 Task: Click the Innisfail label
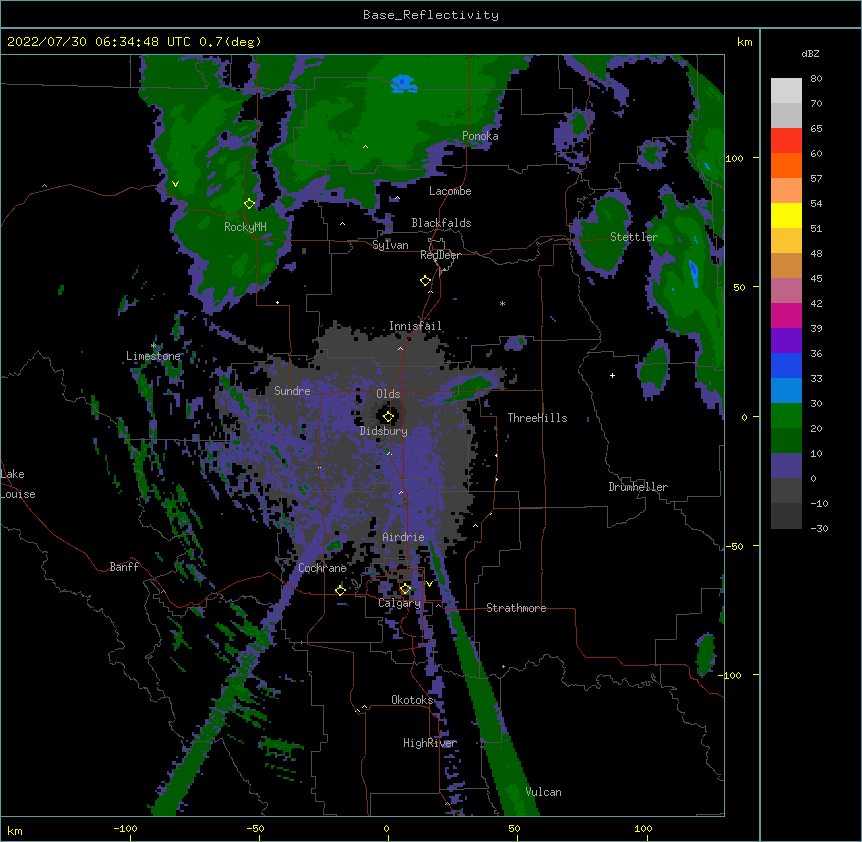[x=415, y=326]
